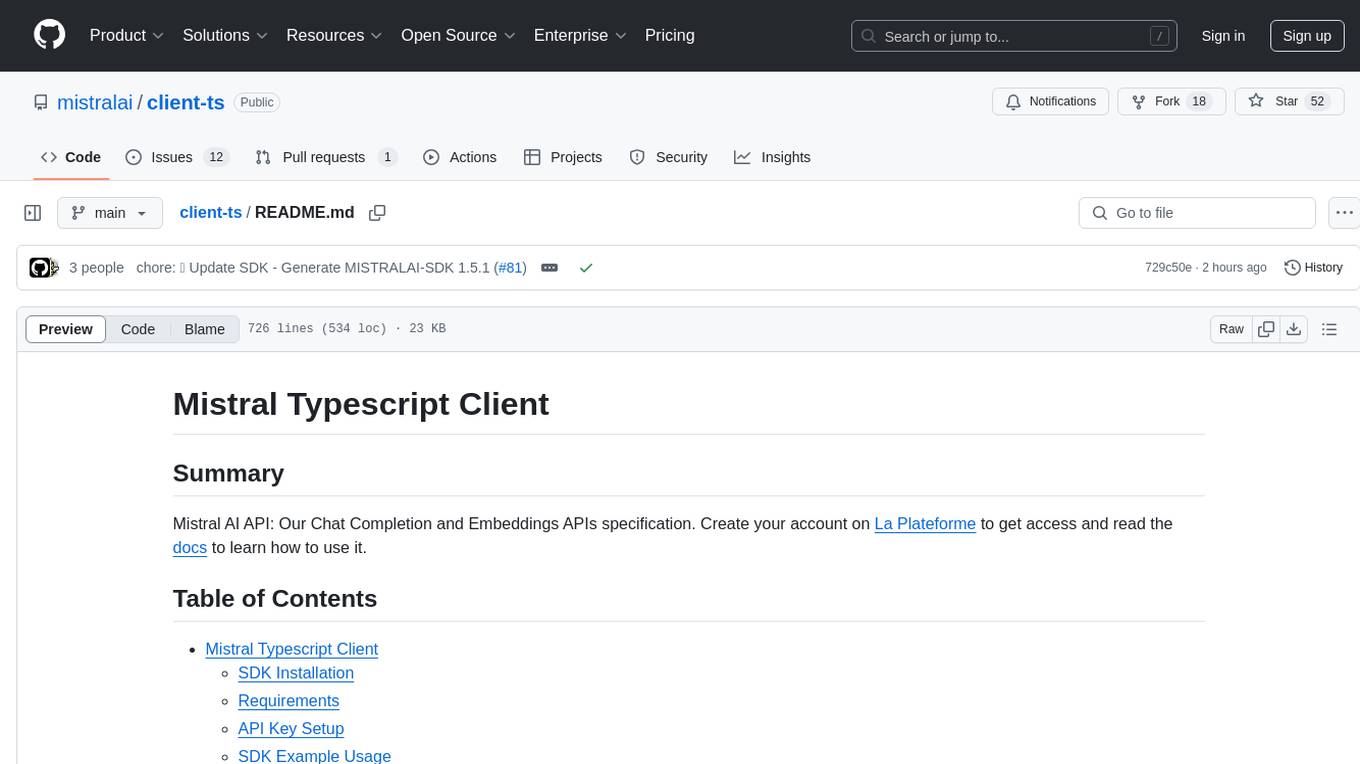Jump to API Key Setup section
The image size is (1360, 764).
point(291,729)
